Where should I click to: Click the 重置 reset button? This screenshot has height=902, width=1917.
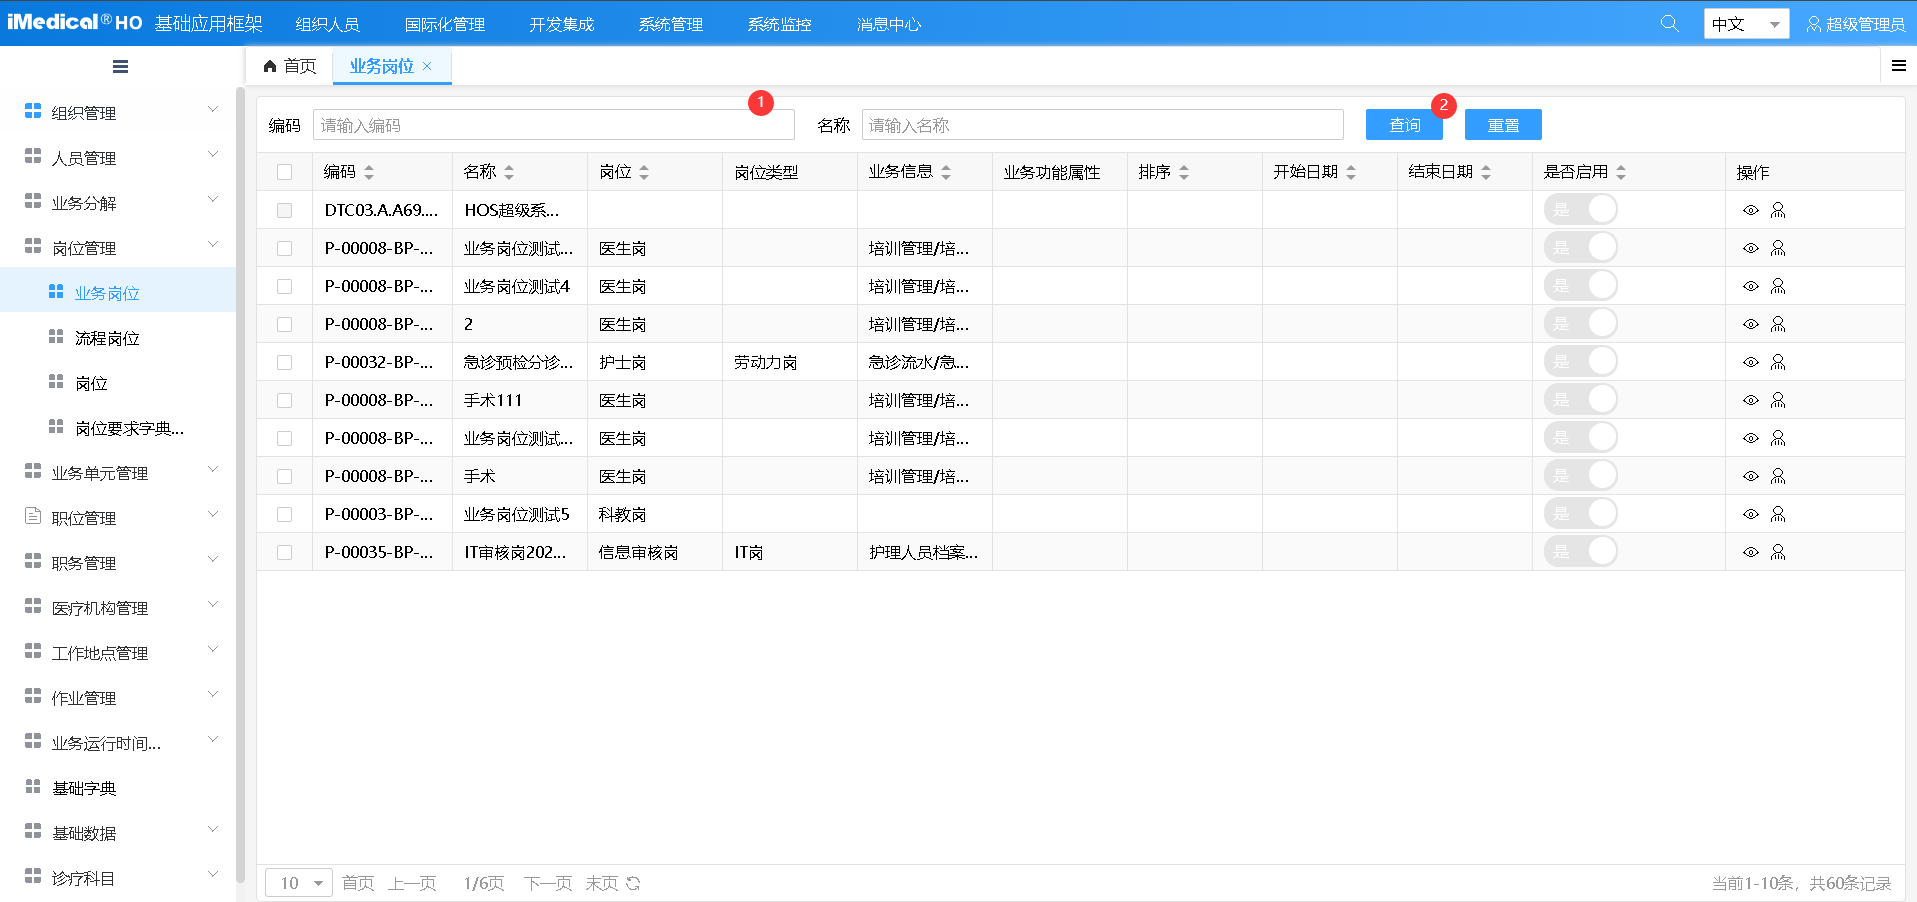click(x=1502, y=125)
